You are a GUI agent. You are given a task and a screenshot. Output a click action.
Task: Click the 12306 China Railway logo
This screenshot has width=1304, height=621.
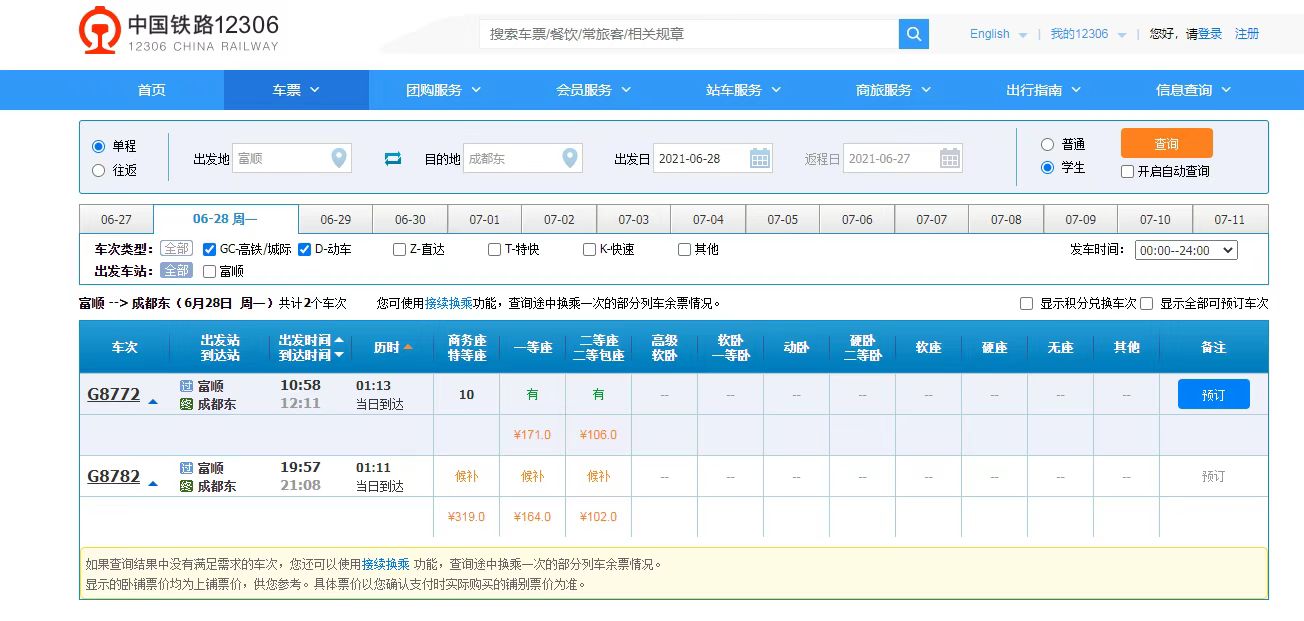[180, 31]
